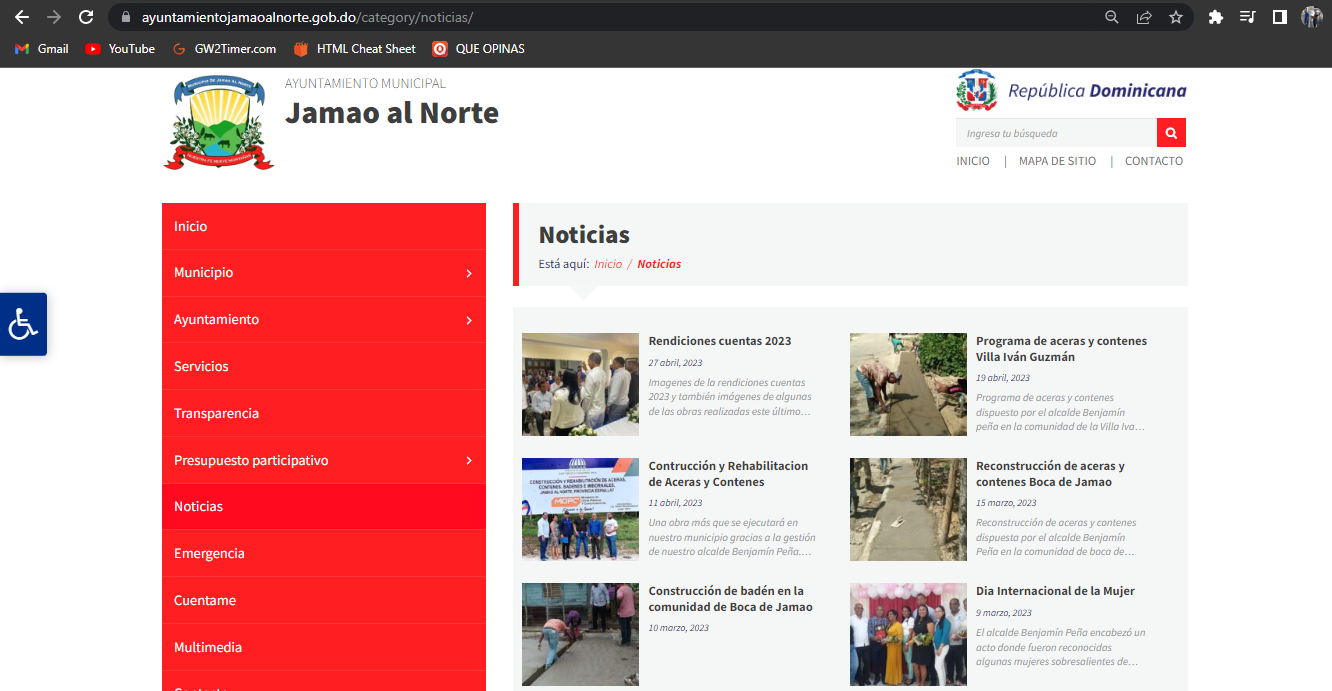The image size is (1332, 691).
Task: Open Emergencia in the sidebar menu
Action: (x=324, y=553)
